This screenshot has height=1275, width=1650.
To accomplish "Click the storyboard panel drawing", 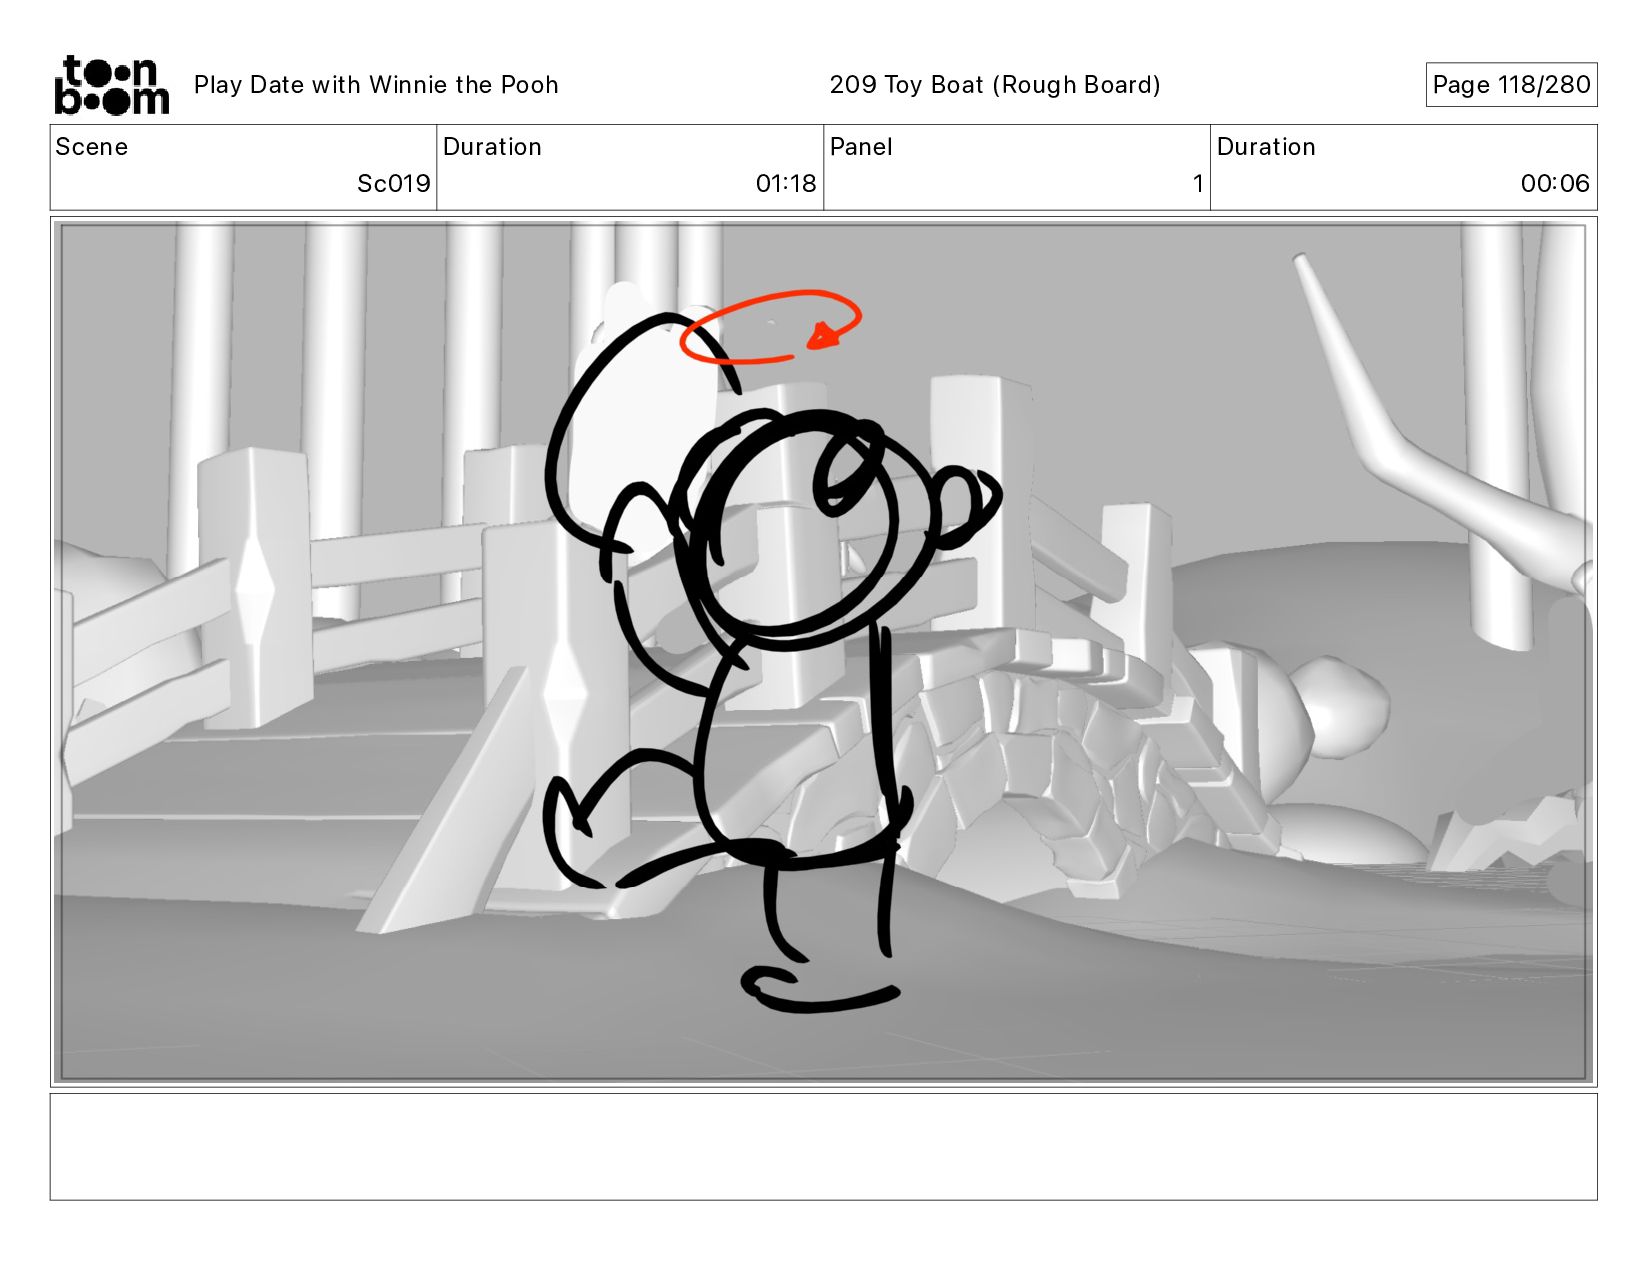I will click(x=824, y=652).
